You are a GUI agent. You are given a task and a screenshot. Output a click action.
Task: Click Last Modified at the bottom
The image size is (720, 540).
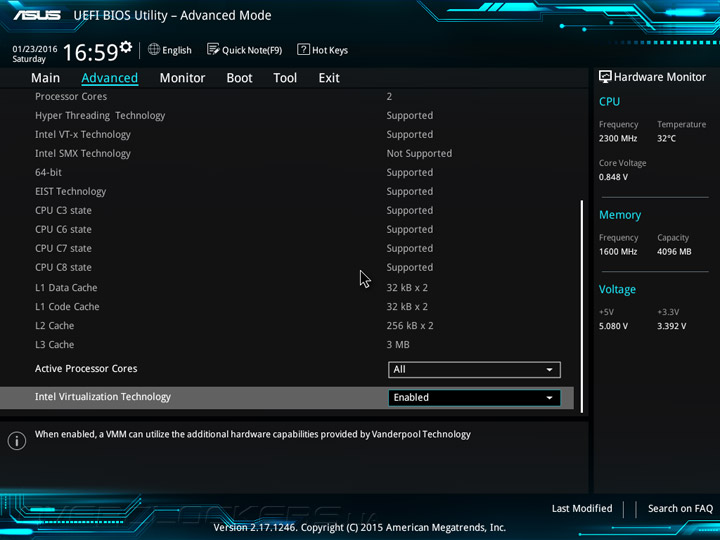coord(582,508)
